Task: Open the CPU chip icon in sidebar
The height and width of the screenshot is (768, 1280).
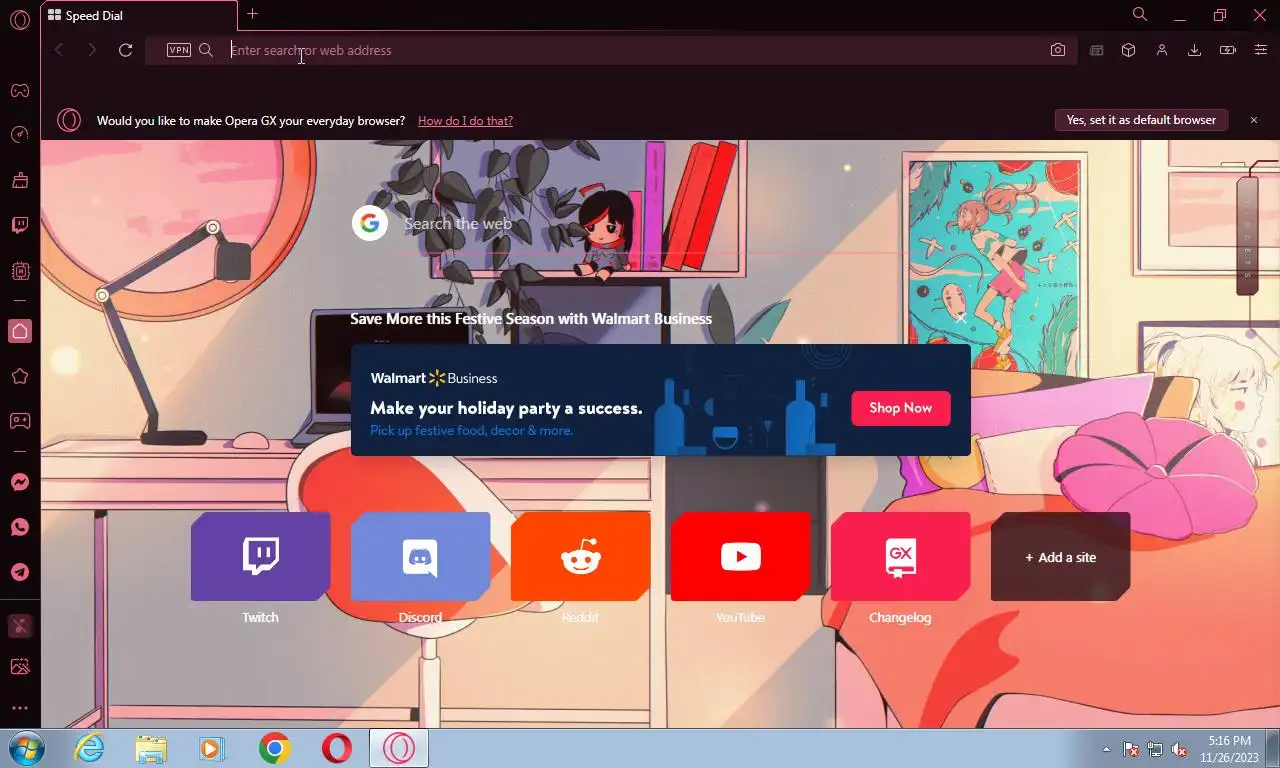Action: click(x=19, y=270)
